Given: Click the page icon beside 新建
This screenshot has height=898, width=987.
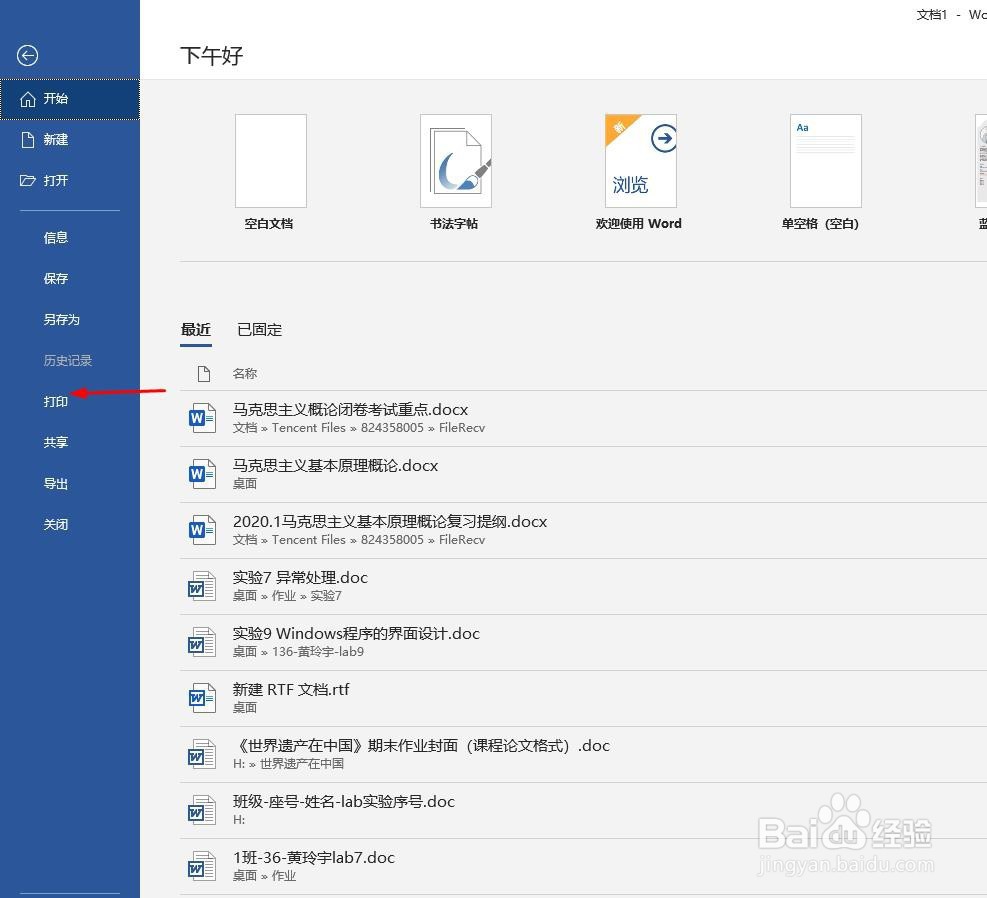Looking at the screenshot, I should coord(28,140).
